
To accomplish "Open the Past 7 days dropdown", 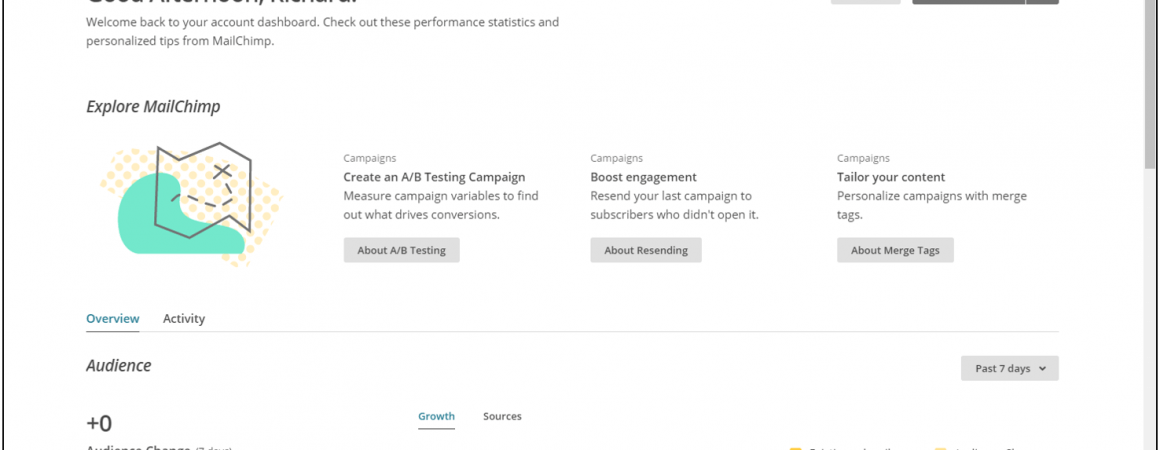I will (1009, 369).
